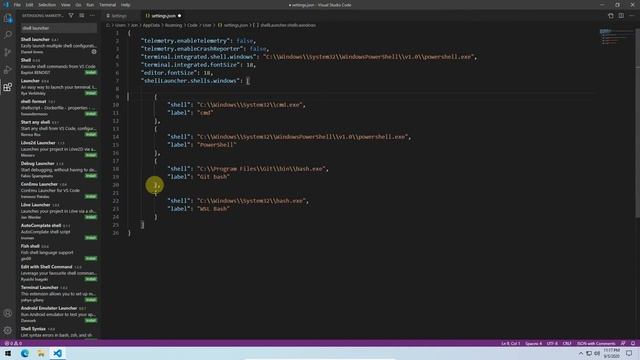Install the Debug Launcher extension
Image resolution: width=640 pixels, height=360 pixels.
coord(91,176)
